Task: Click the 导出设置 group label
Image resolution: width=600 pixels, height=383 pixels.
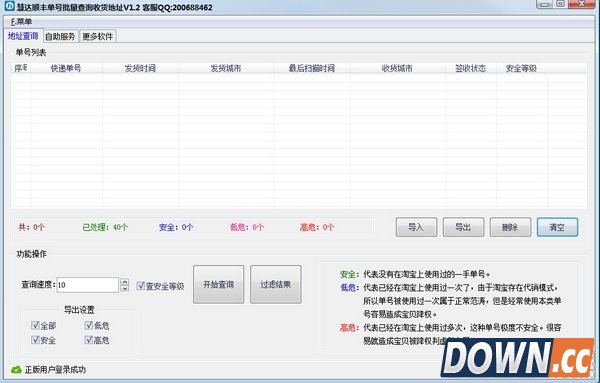Action: point(79,310)
